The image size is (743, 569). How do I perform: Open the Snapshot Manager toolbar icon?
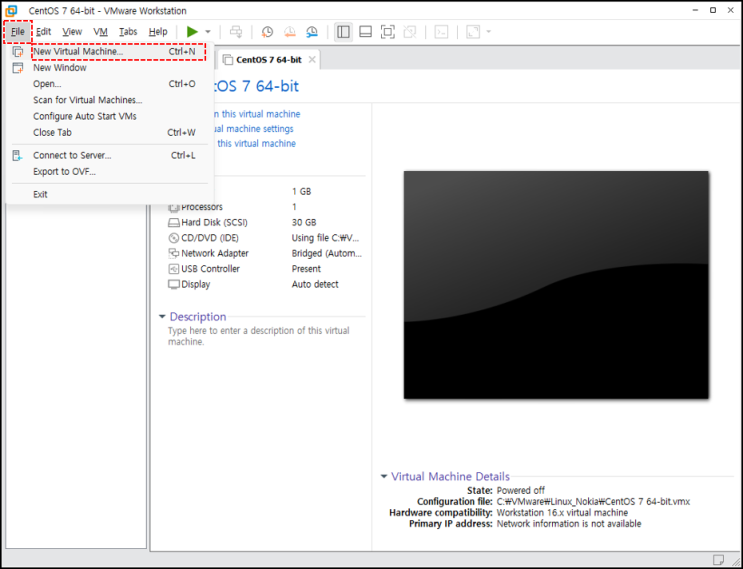point(312,32)
